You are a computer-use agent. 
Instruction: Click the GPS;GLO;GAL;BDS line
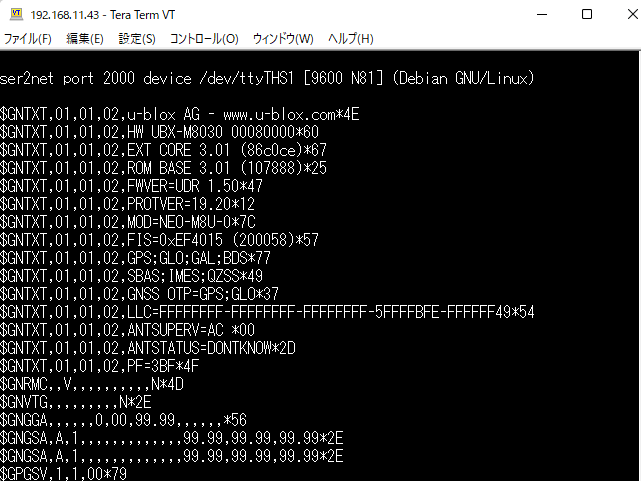point(135,258)
